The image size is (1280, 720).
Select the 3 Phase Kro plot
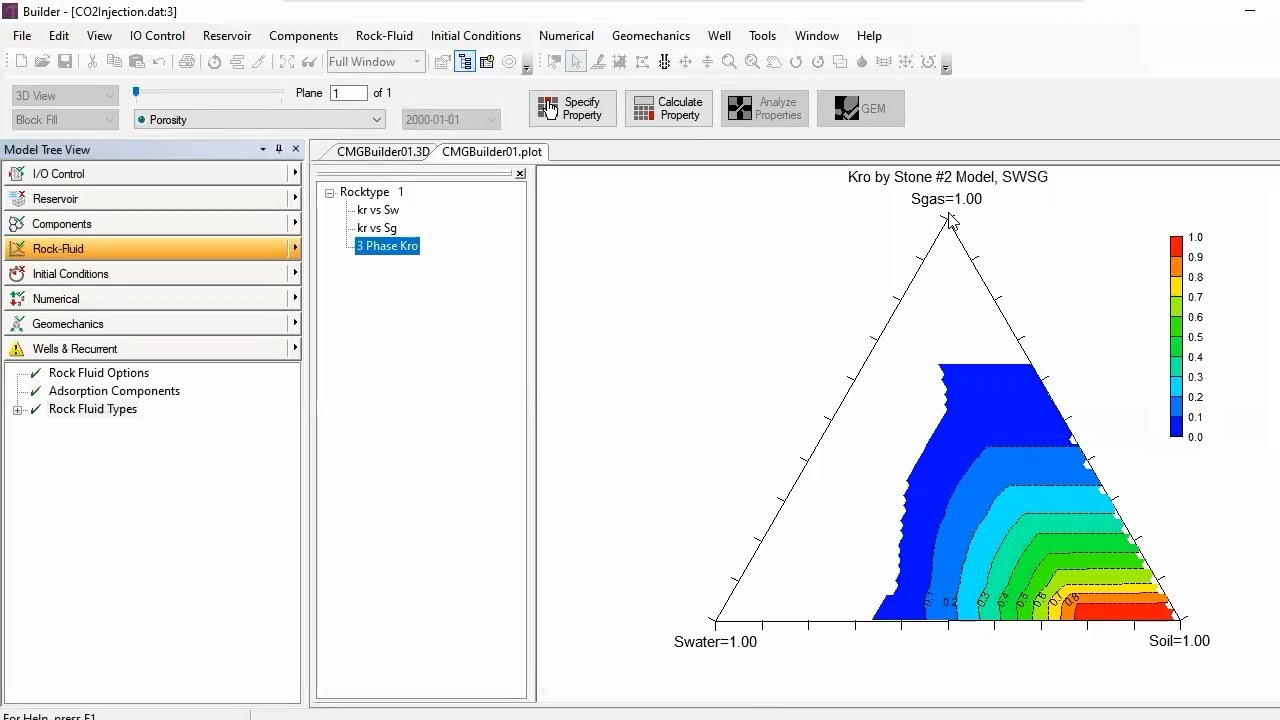[x=387, y=246]
